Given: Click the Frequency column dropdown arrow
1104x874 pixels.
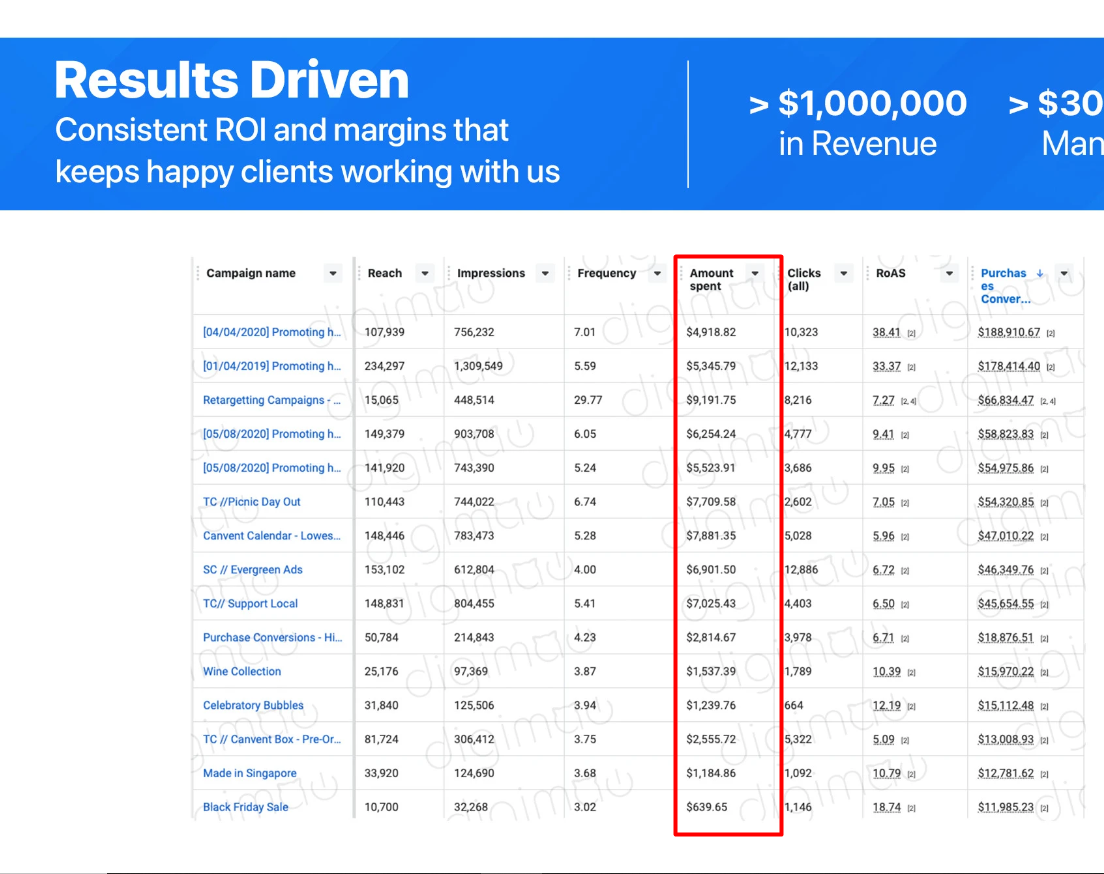Looking at the screenshot, I should pos(657,274).
